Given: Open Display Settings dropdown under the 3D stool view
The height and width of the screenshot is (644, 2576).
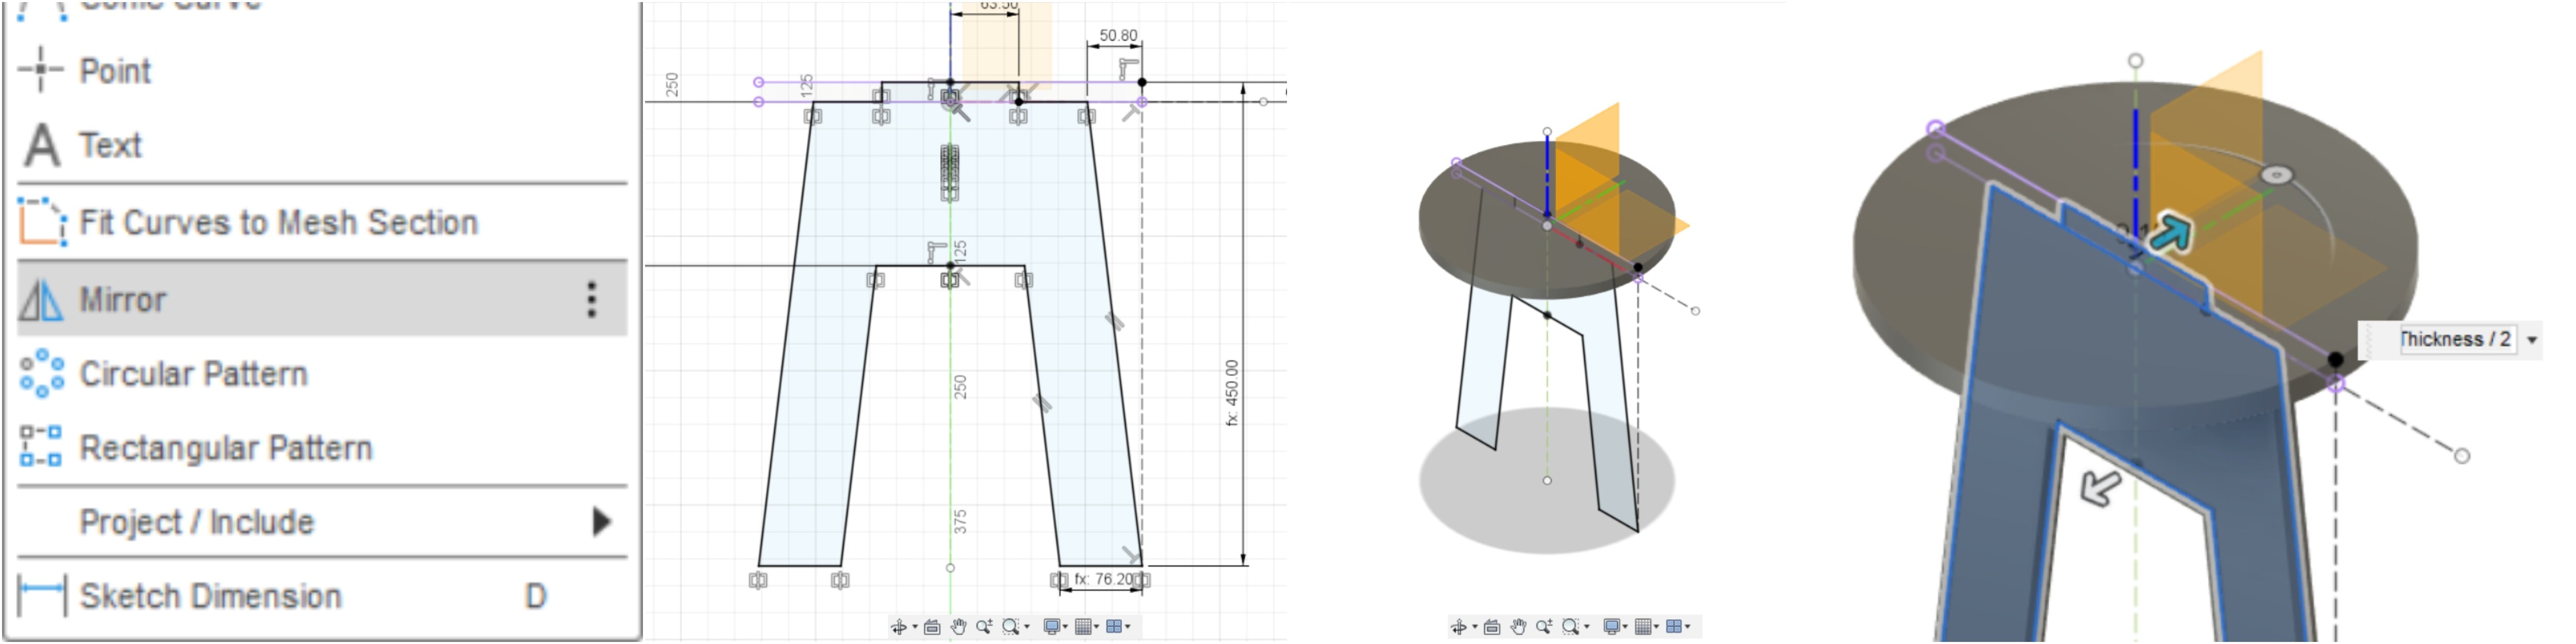Looking at the screenshot, I should pos(1616,627).
